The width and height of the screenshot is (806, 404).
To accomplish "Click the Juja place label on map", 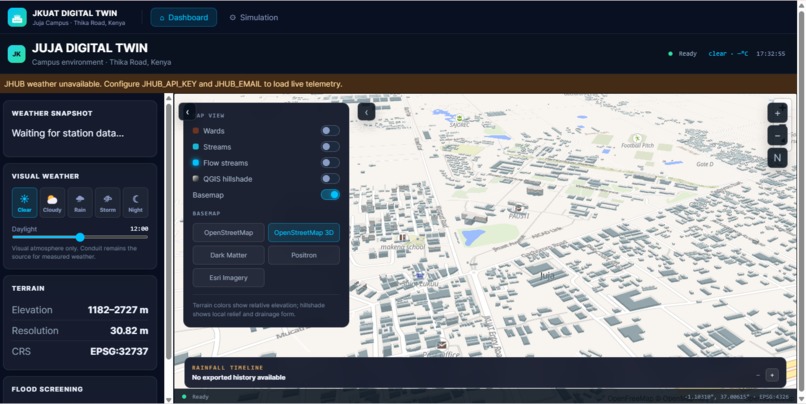I will point(547,275).
